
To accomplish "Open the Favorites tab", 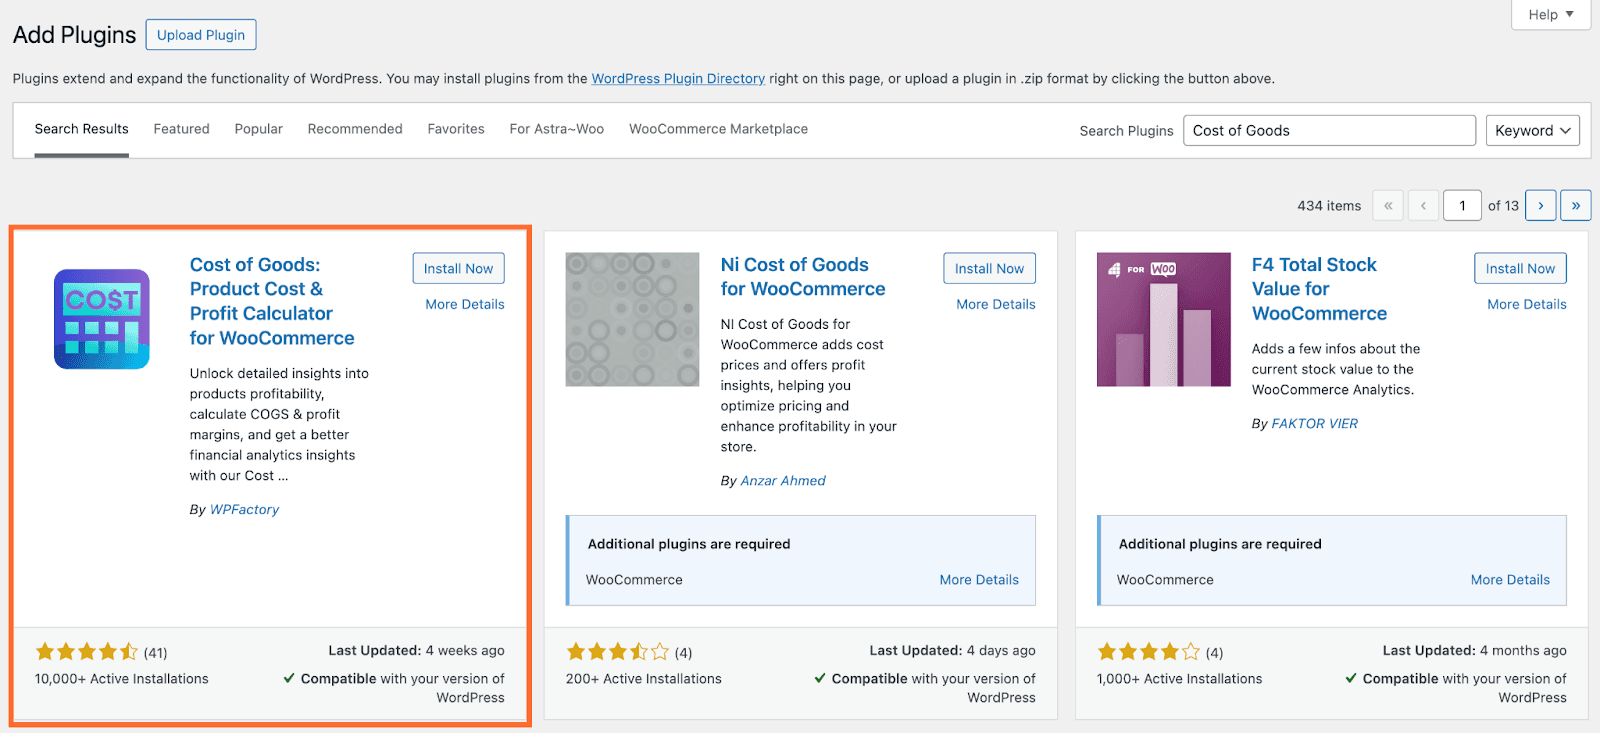I will (x=456, y=129).
